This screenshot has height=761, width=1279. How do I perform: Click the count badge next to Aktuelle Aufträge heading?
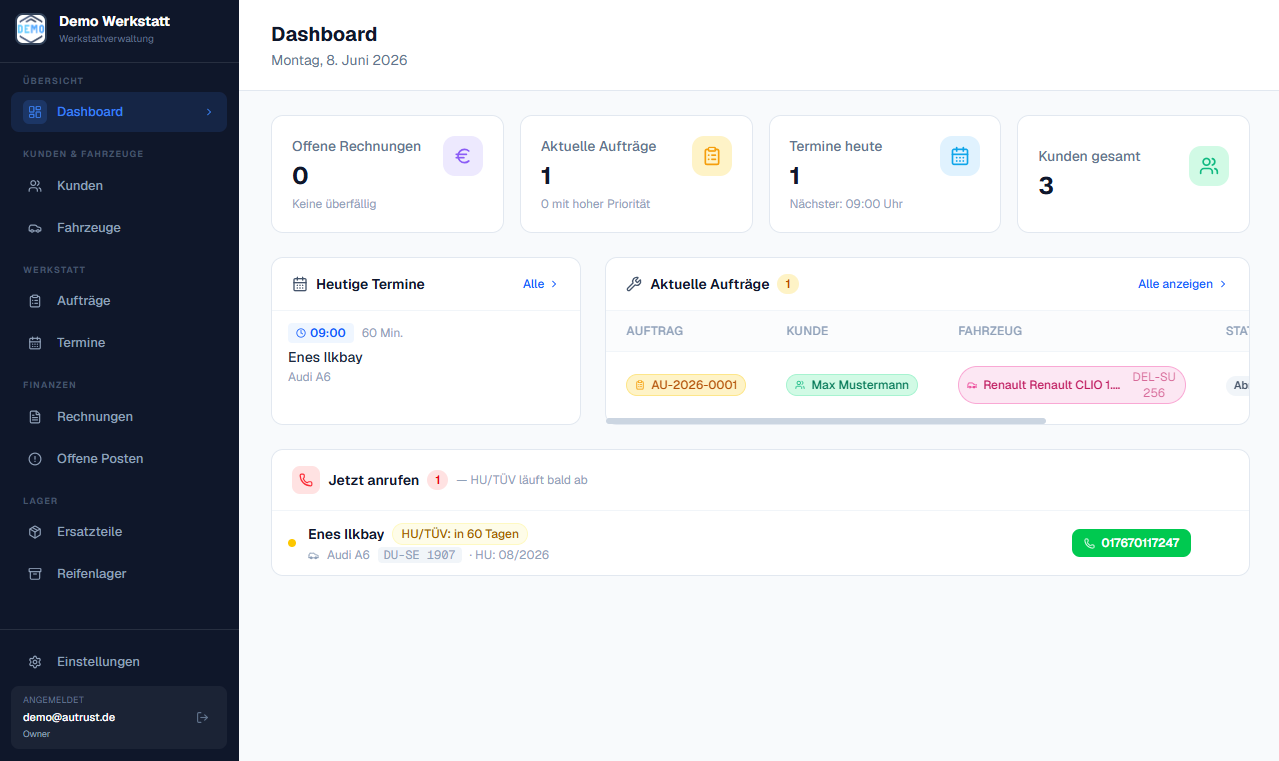pyautogui.click(x=788, y=284)
